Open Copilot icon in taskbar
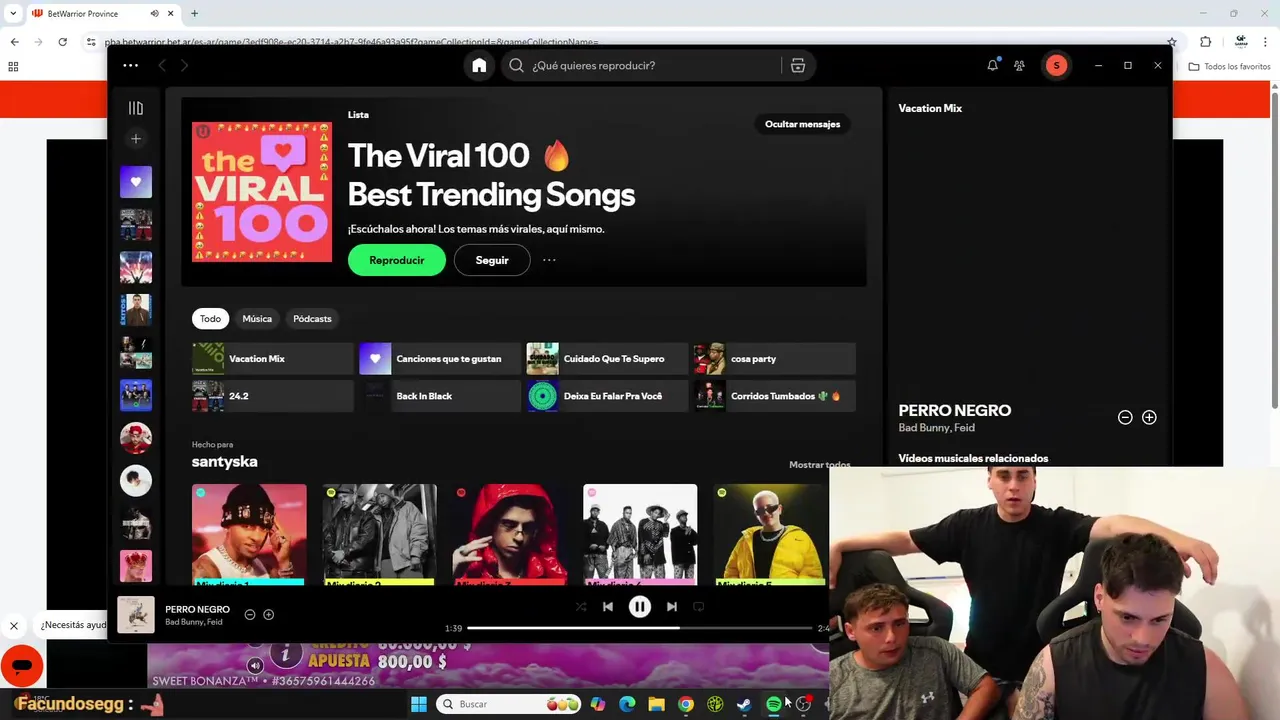 coord(598,704)
